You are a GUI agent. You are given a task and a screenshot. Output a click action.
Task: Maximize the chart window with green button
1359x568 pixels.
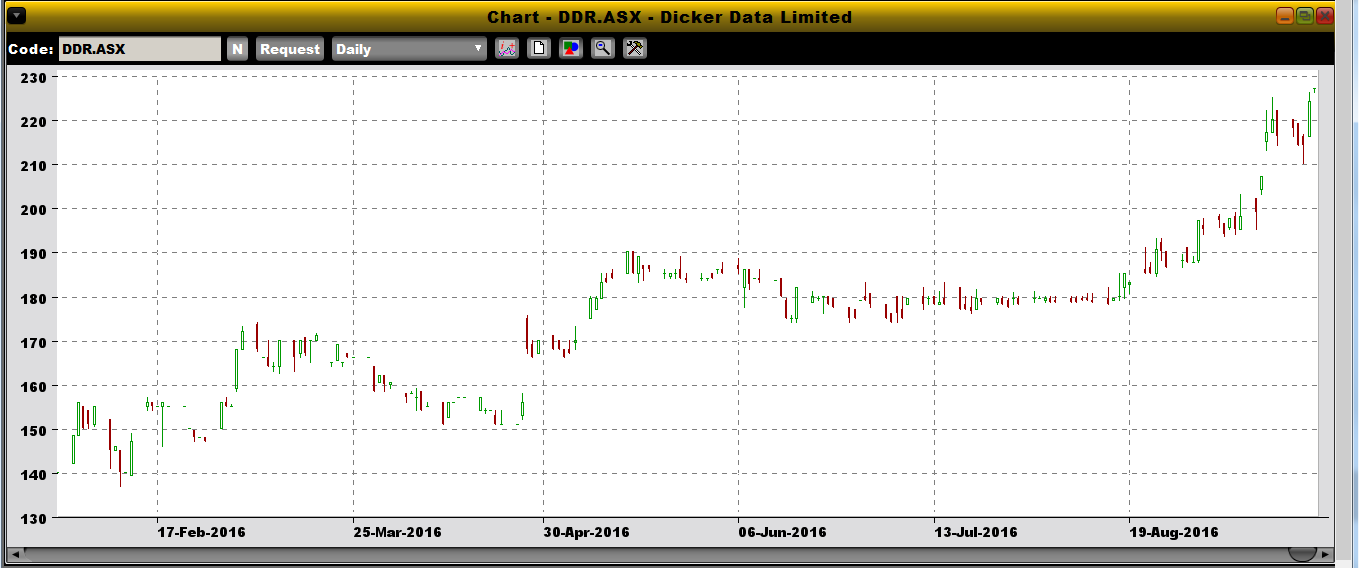[x=1305, y=16]
